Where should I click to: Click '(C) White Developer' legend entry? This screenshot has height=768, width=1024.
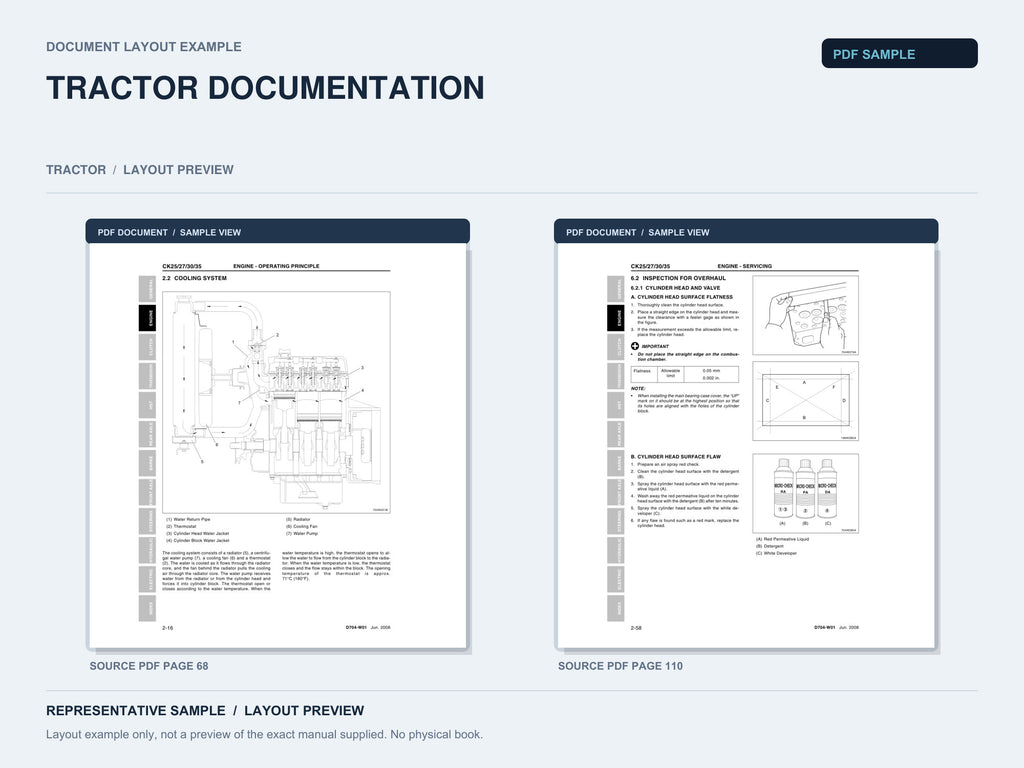(x=776, y=553)
